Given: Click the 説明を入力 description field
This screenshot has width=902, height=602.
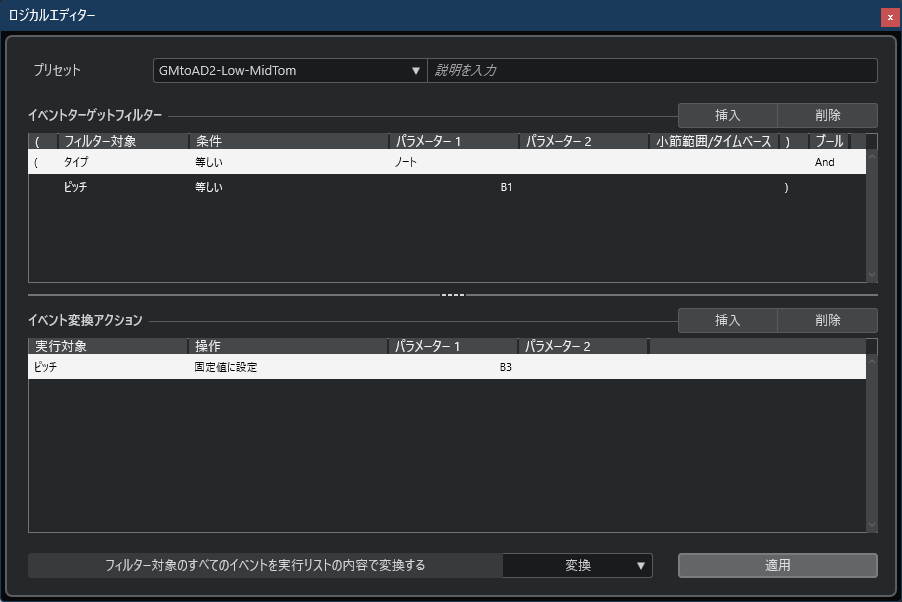Looking at the screenshot, I should pyautogui.click(x=651, y=71).
